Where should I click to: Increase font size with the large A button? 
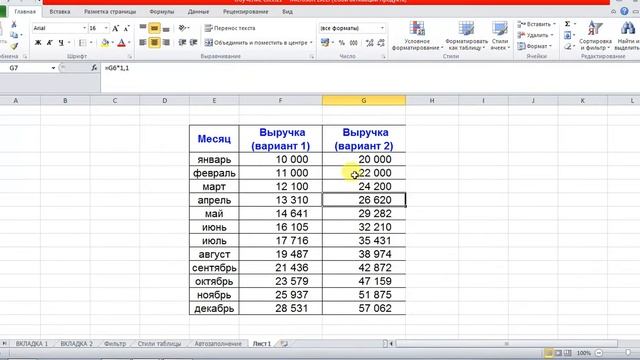(x=116, y=28)
